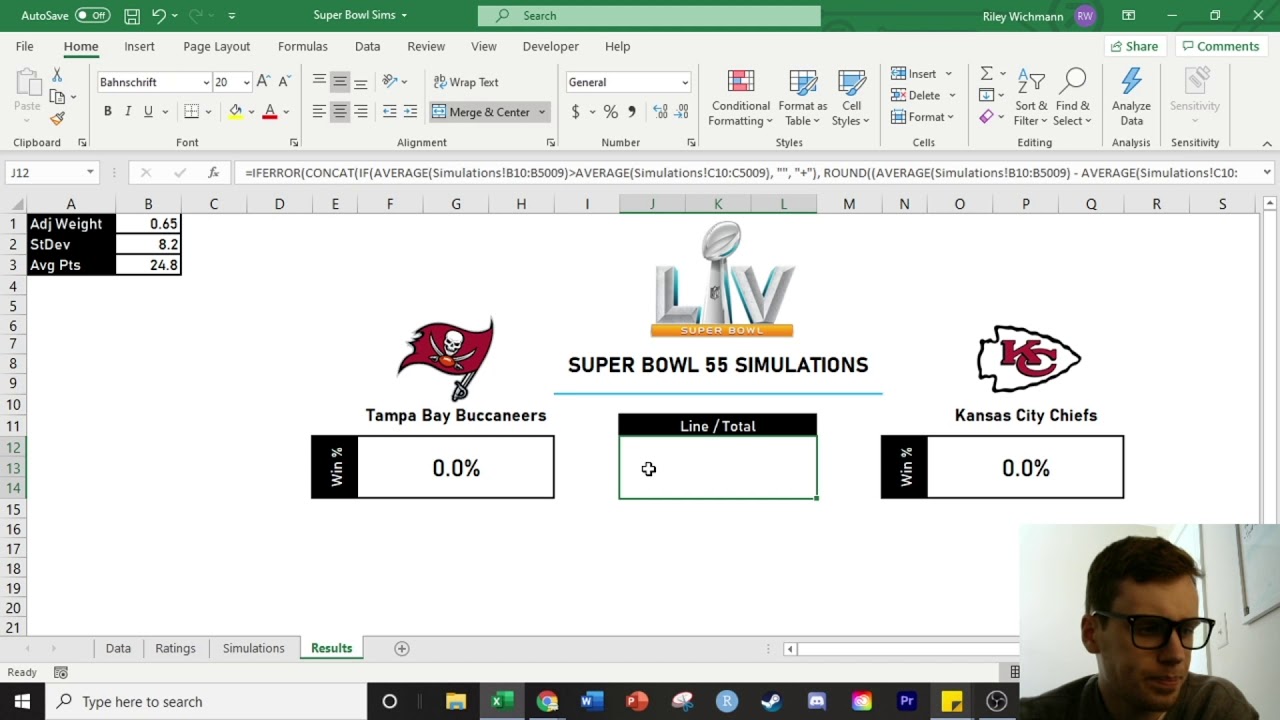Screen dimensions: 1280x720
Task: Open Sort & Filter
Action: 1031,98
